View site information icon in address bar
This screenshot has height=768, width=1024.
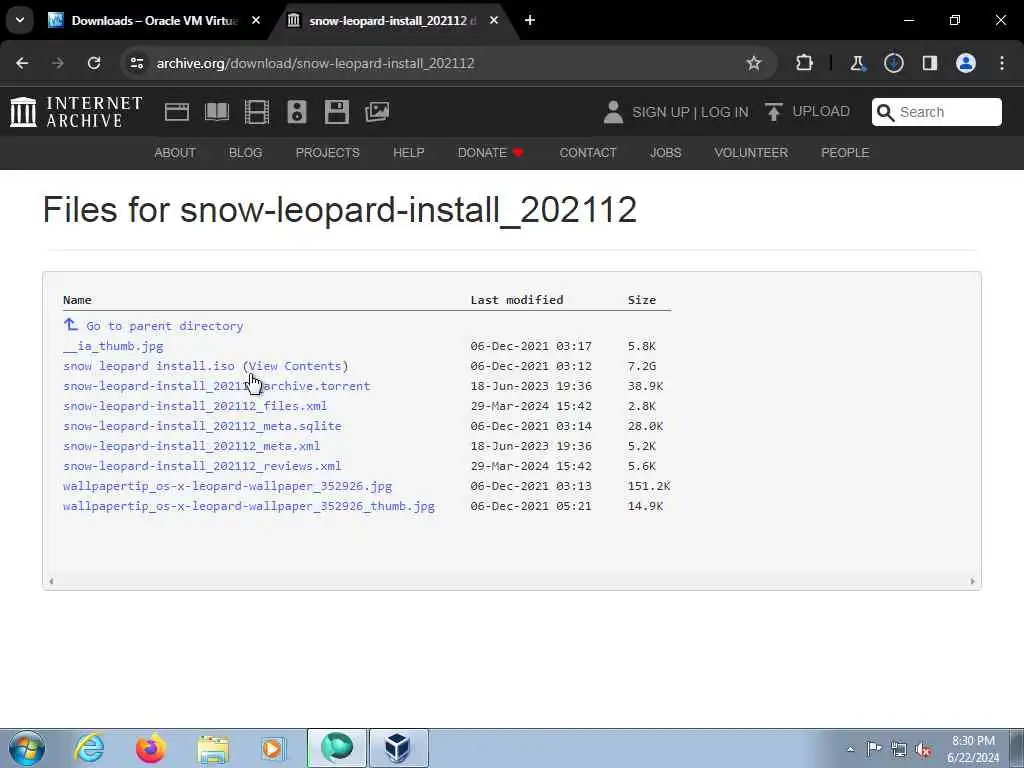click(x=136, y=63)
